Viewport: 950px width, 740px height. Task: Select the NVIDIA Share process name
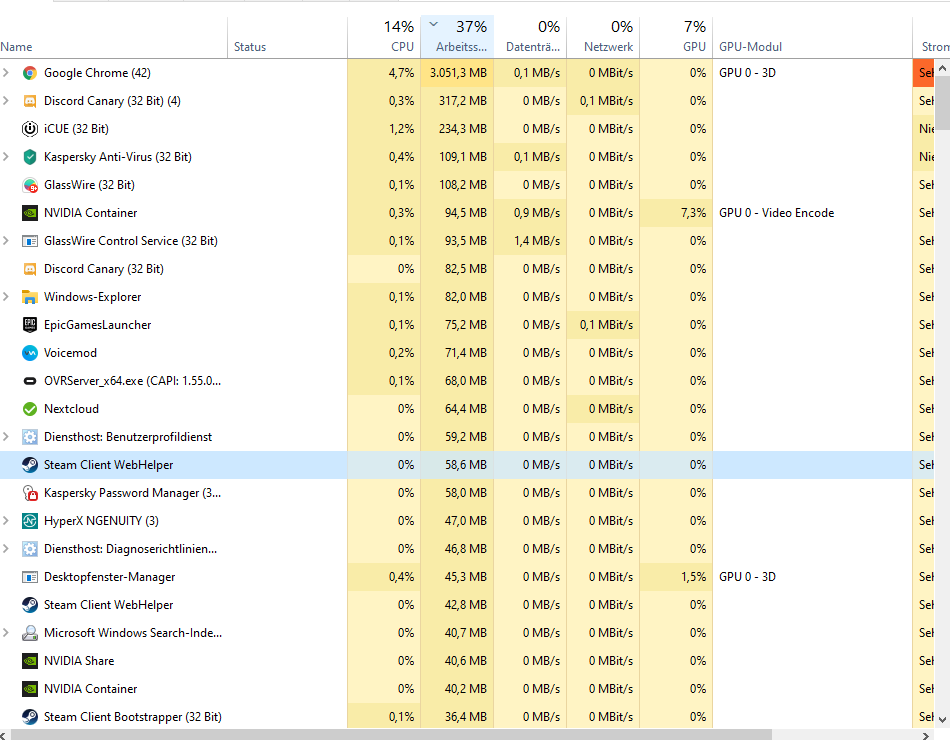pyautogui.click(x=79, y=661)
